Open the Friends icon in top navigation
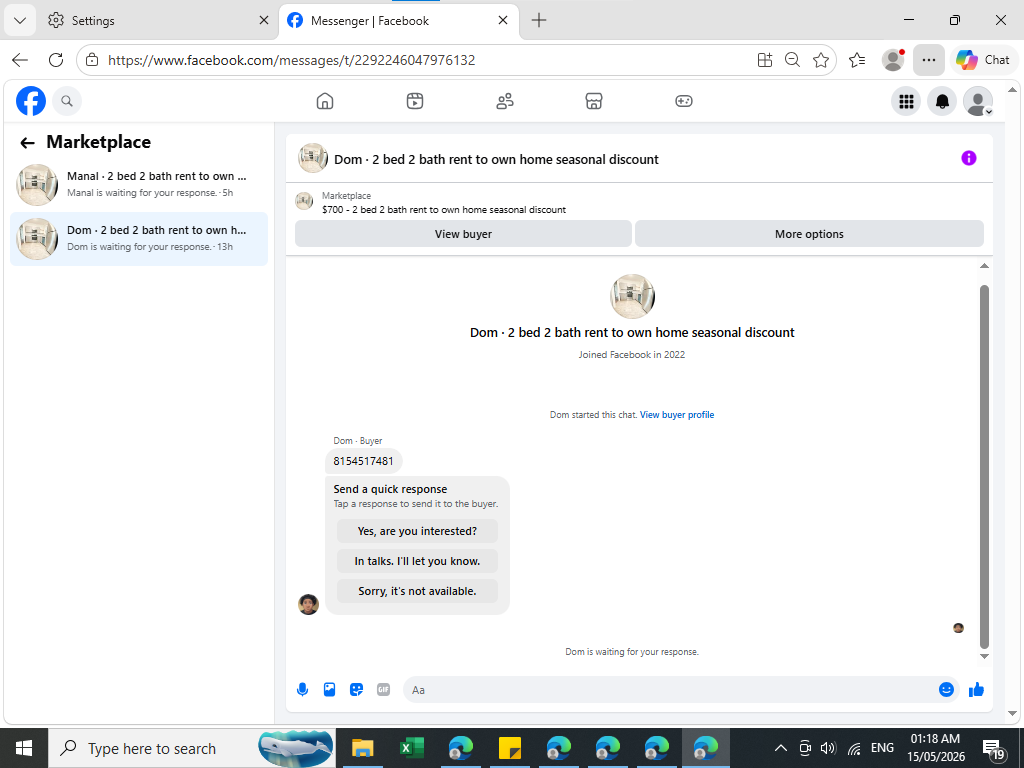 pos(505,101)
